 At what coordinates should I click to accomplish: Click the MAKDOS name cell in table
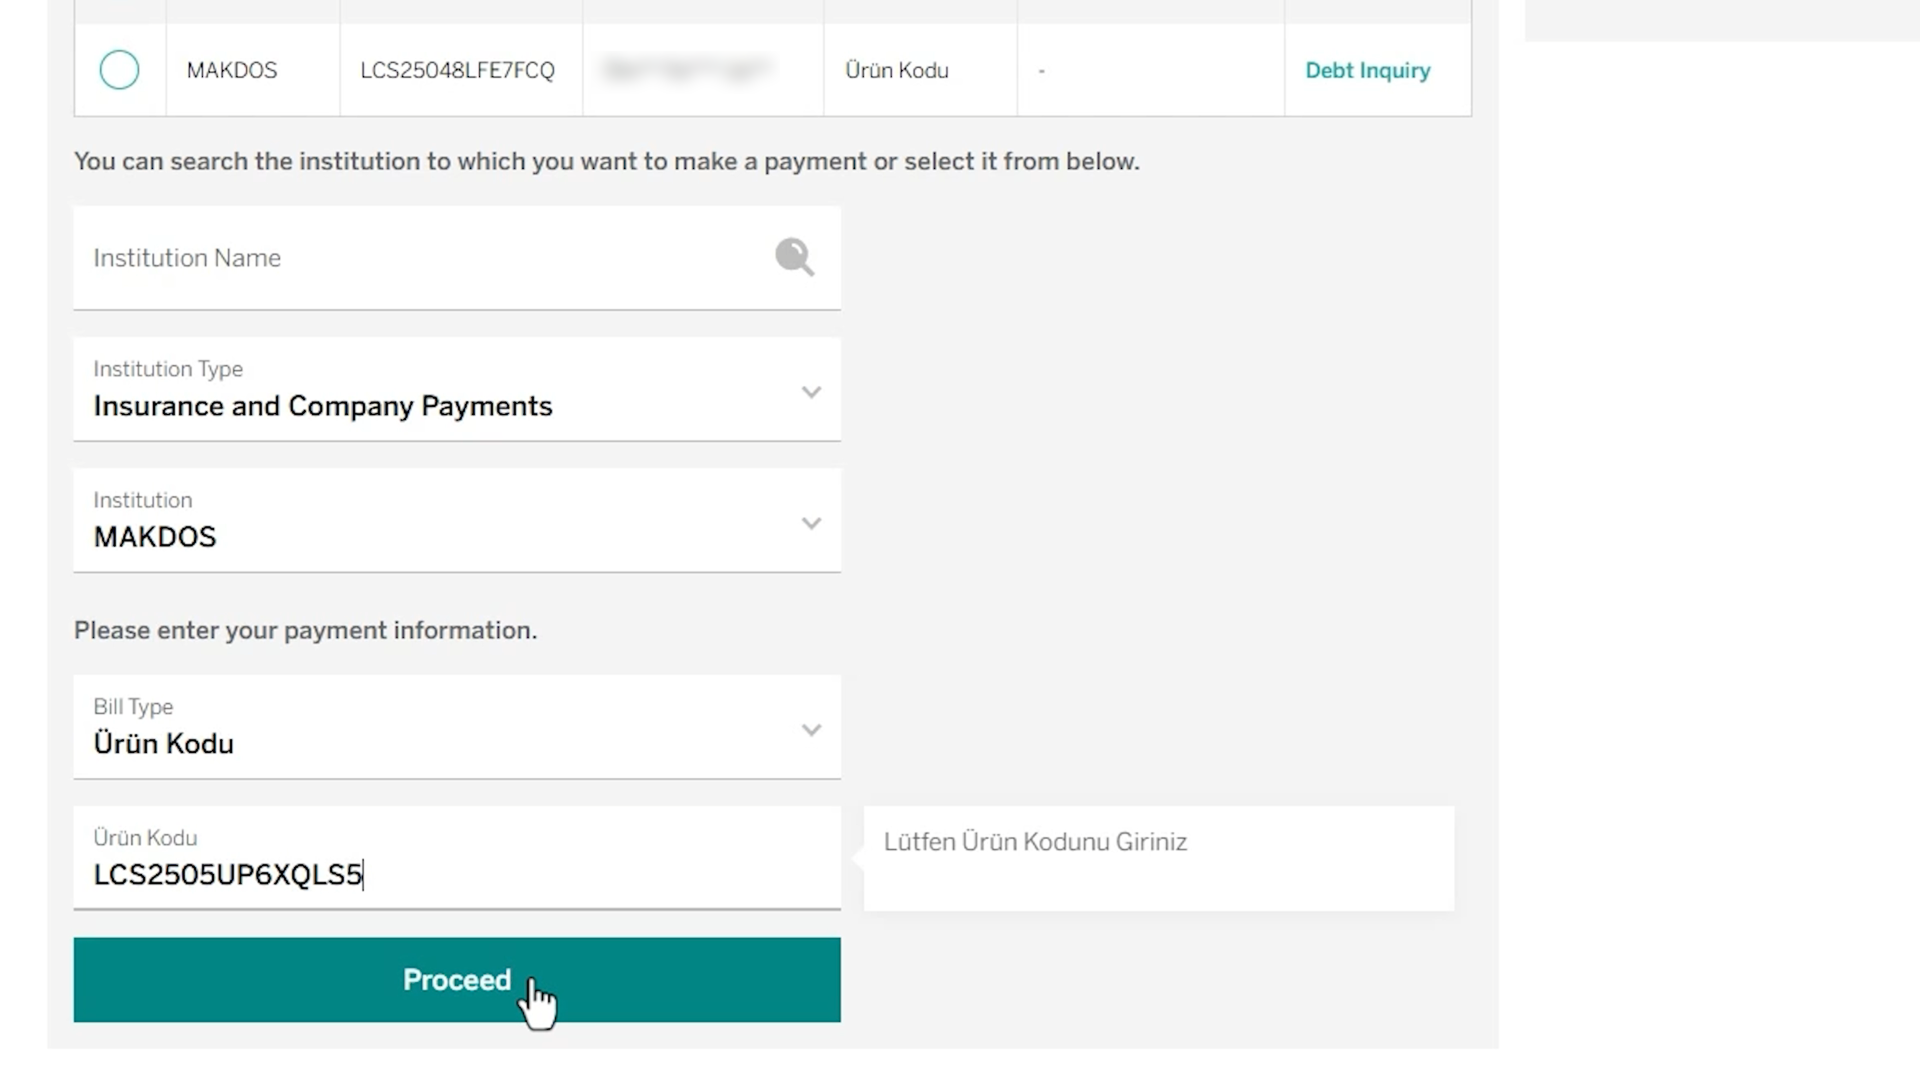232,70
